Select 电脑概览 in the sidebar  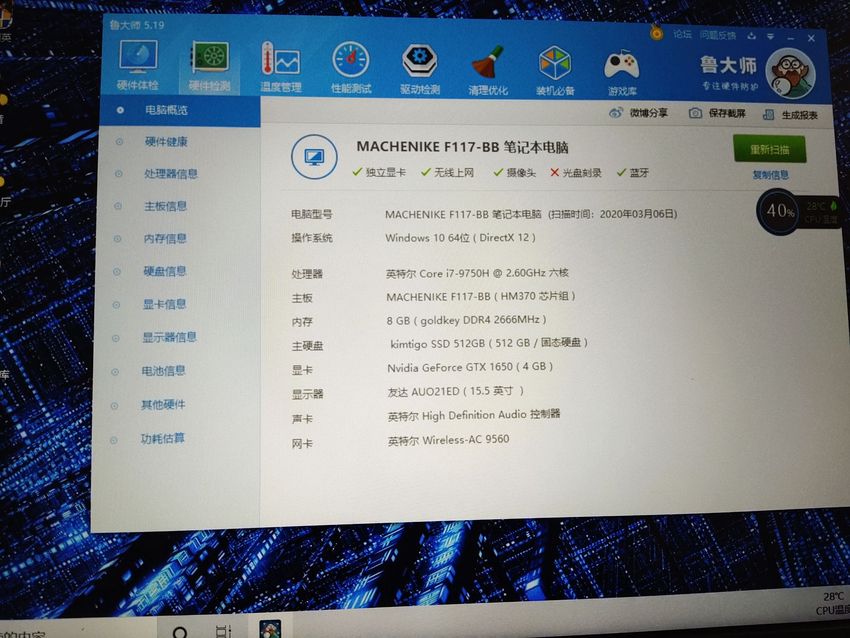[180, 110]
